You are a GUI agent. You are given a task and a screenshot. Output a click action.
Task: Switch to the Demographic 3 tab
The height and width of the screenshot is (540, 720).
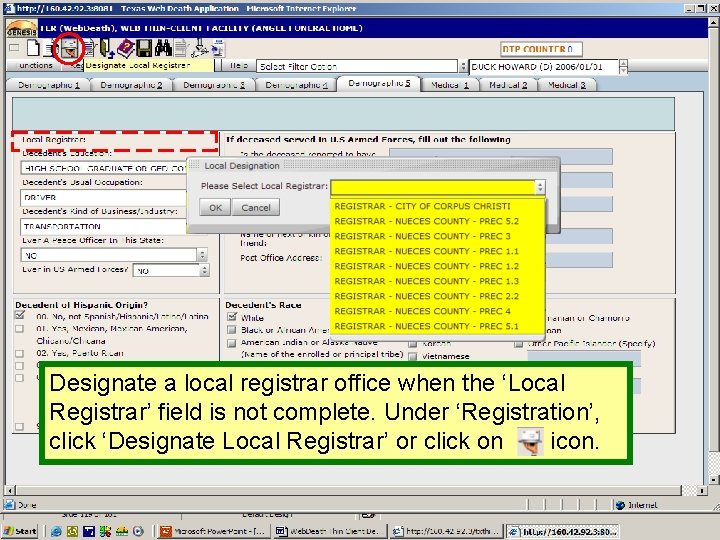pyautogui.click(x=214, y=85)
